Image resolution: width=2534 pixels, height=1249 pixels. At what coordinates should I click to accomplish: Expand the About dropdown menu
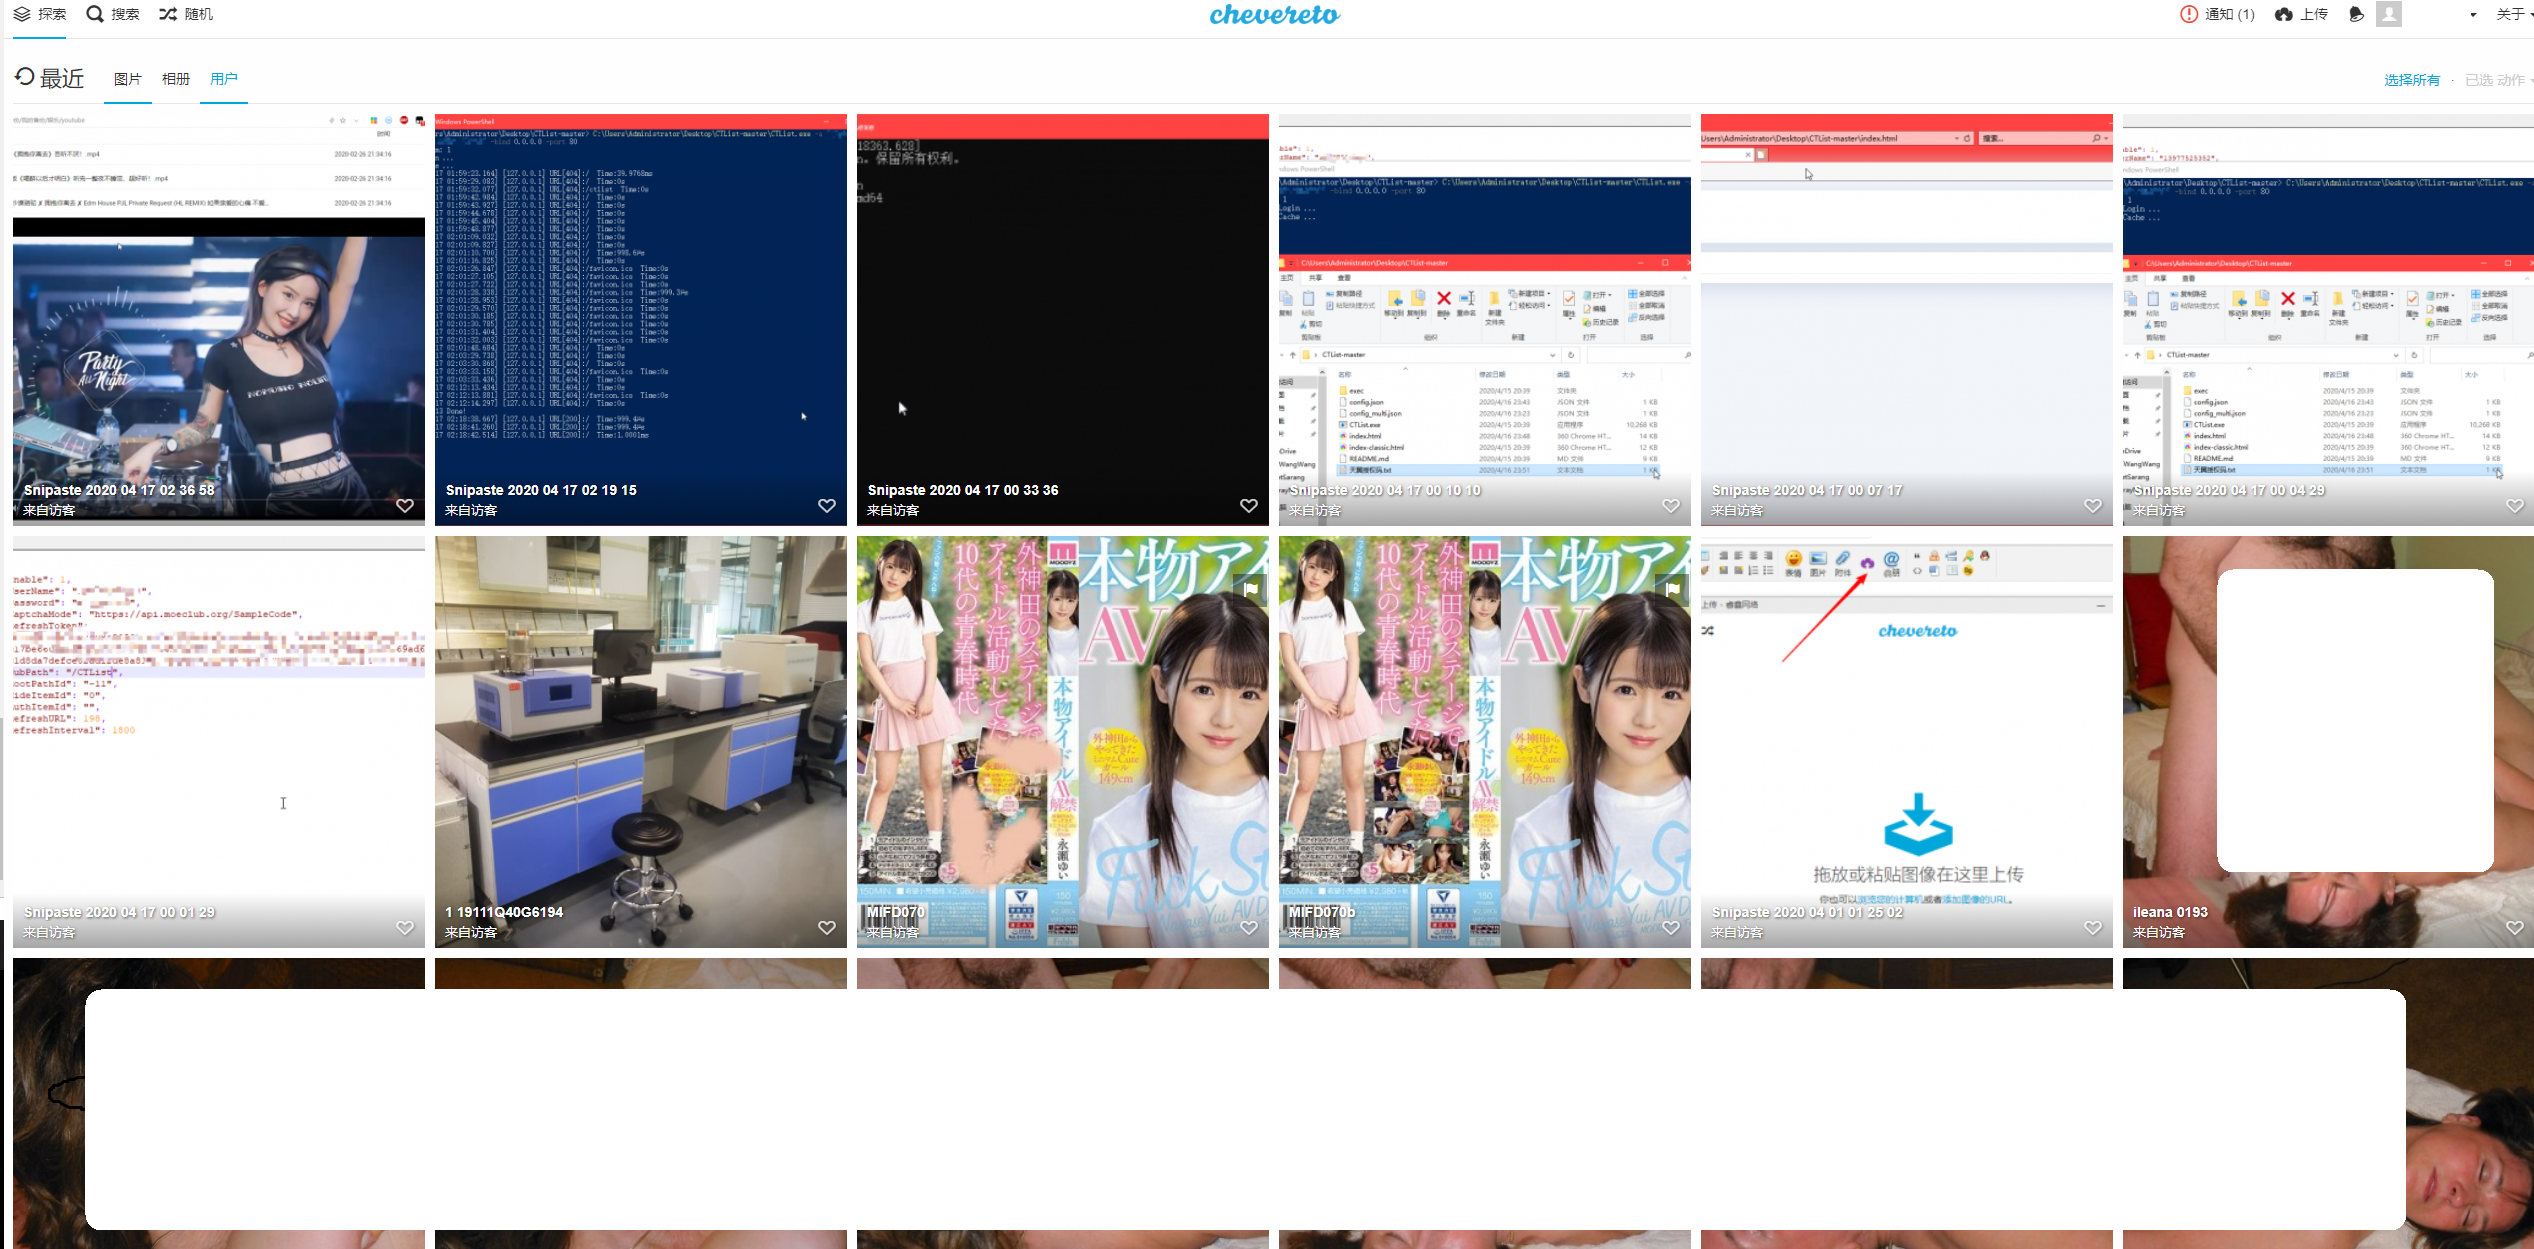2512,14
